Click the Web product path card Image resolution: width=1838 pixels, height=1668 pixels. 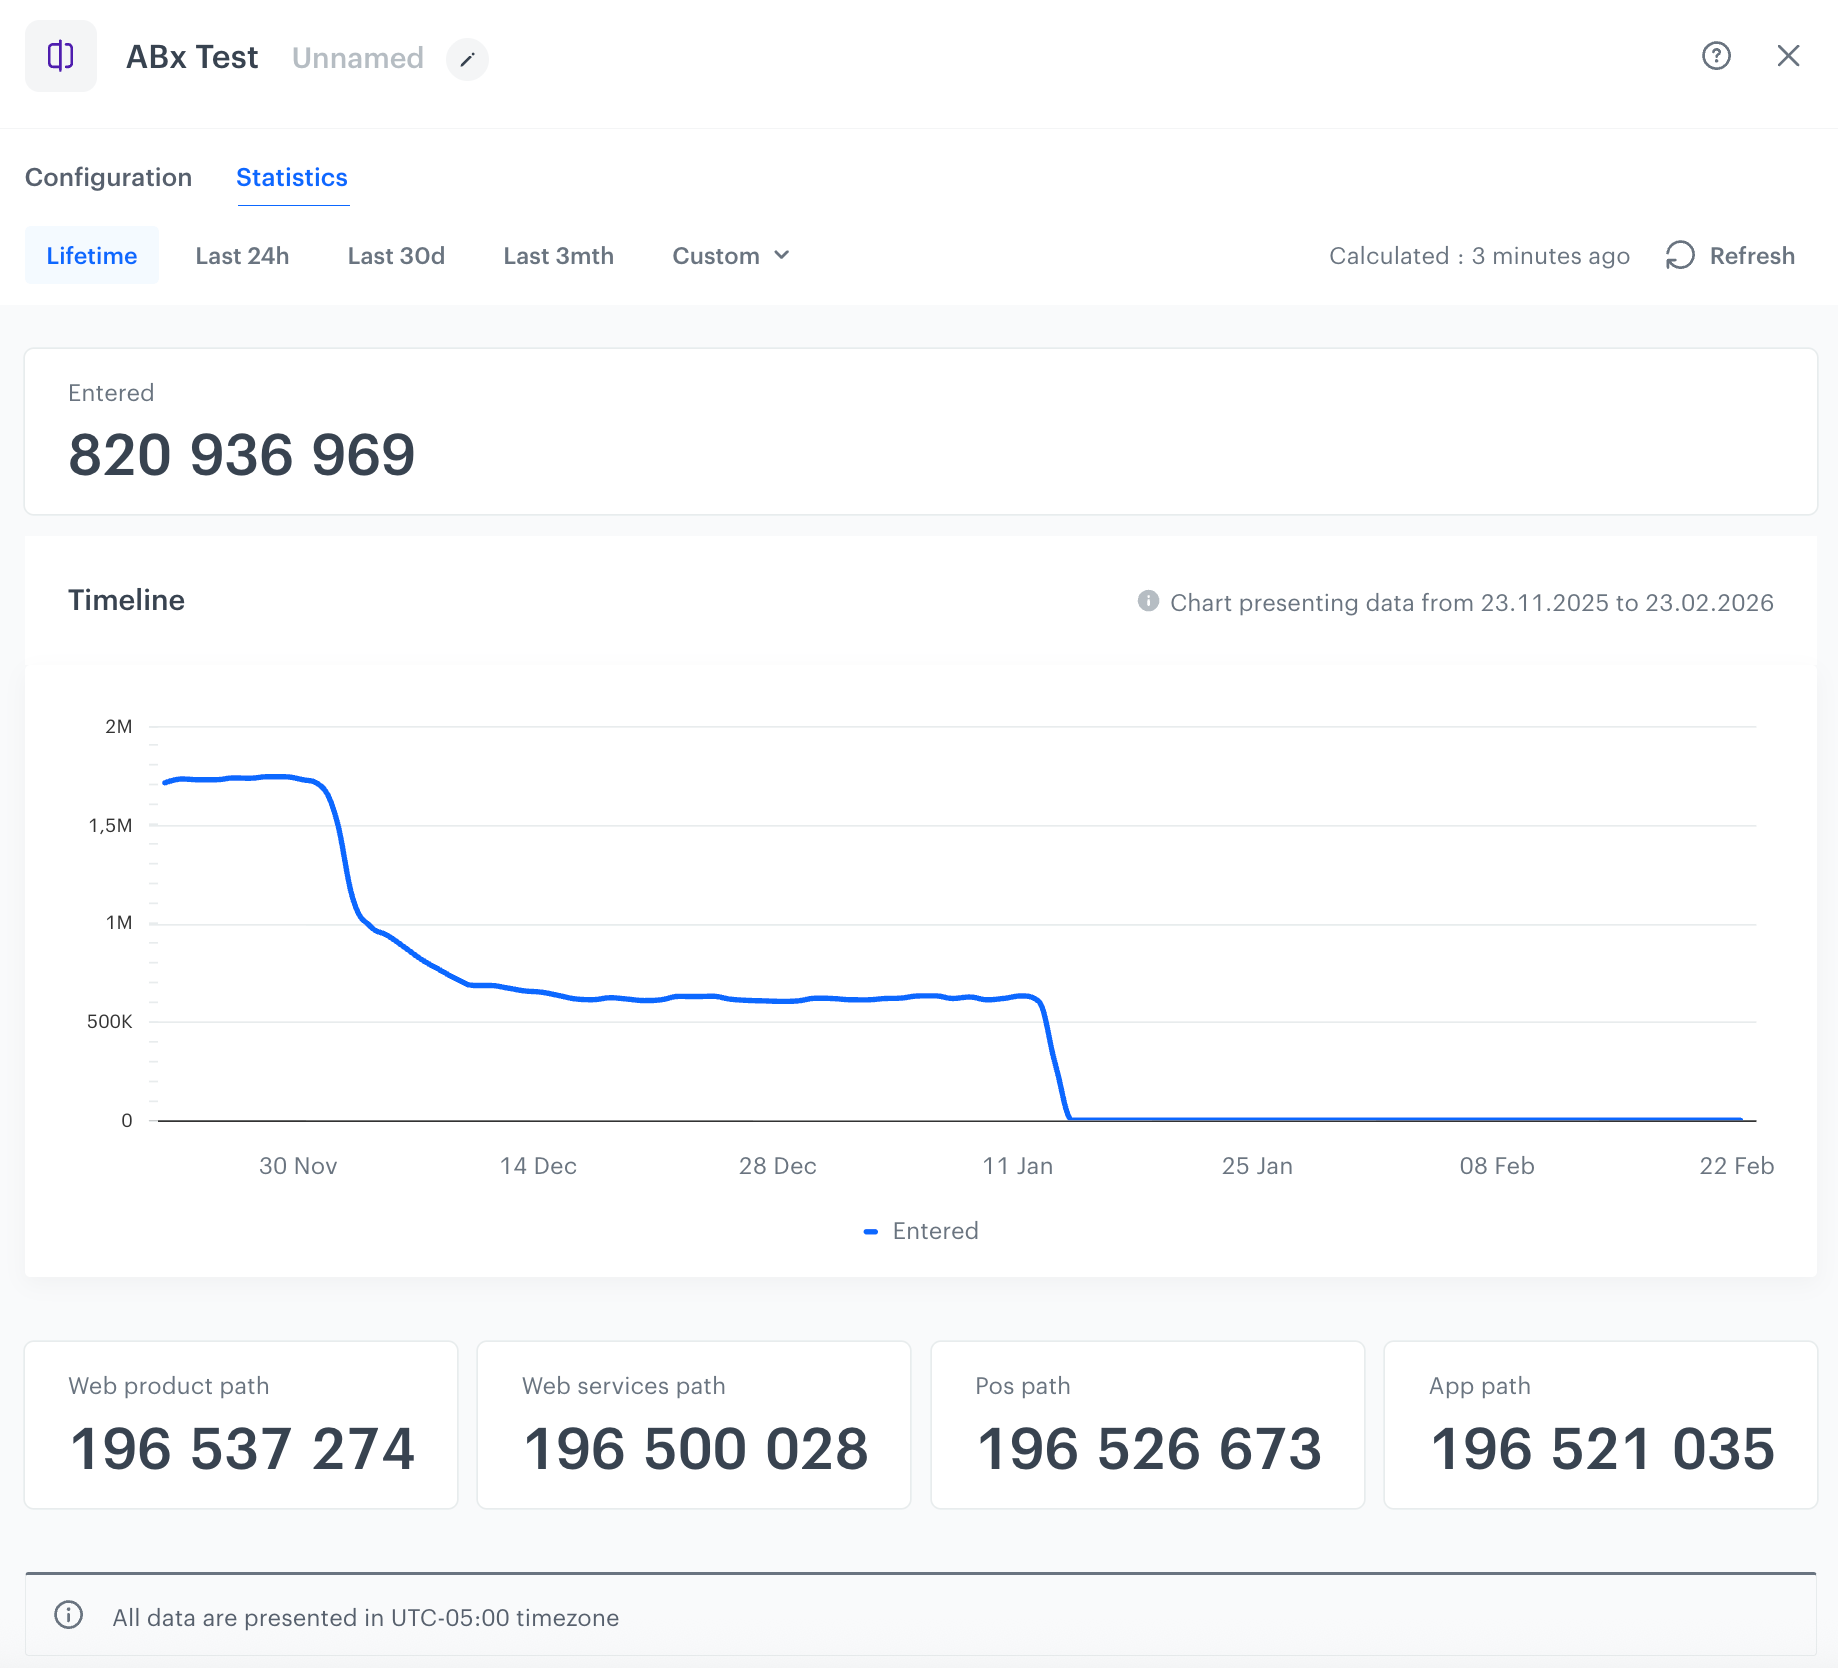[241, 1425]
